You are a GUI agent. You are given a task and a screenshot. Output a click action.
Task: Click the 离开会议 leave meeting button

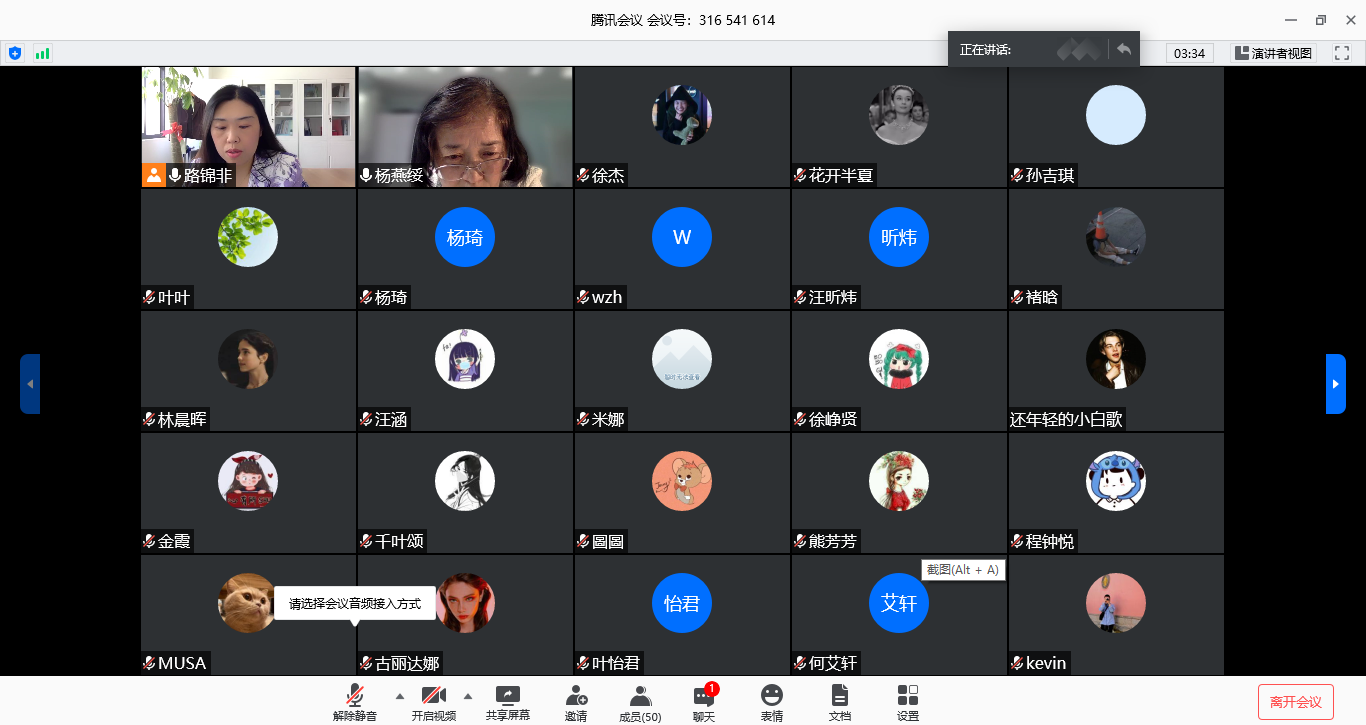click(1295, 702)
